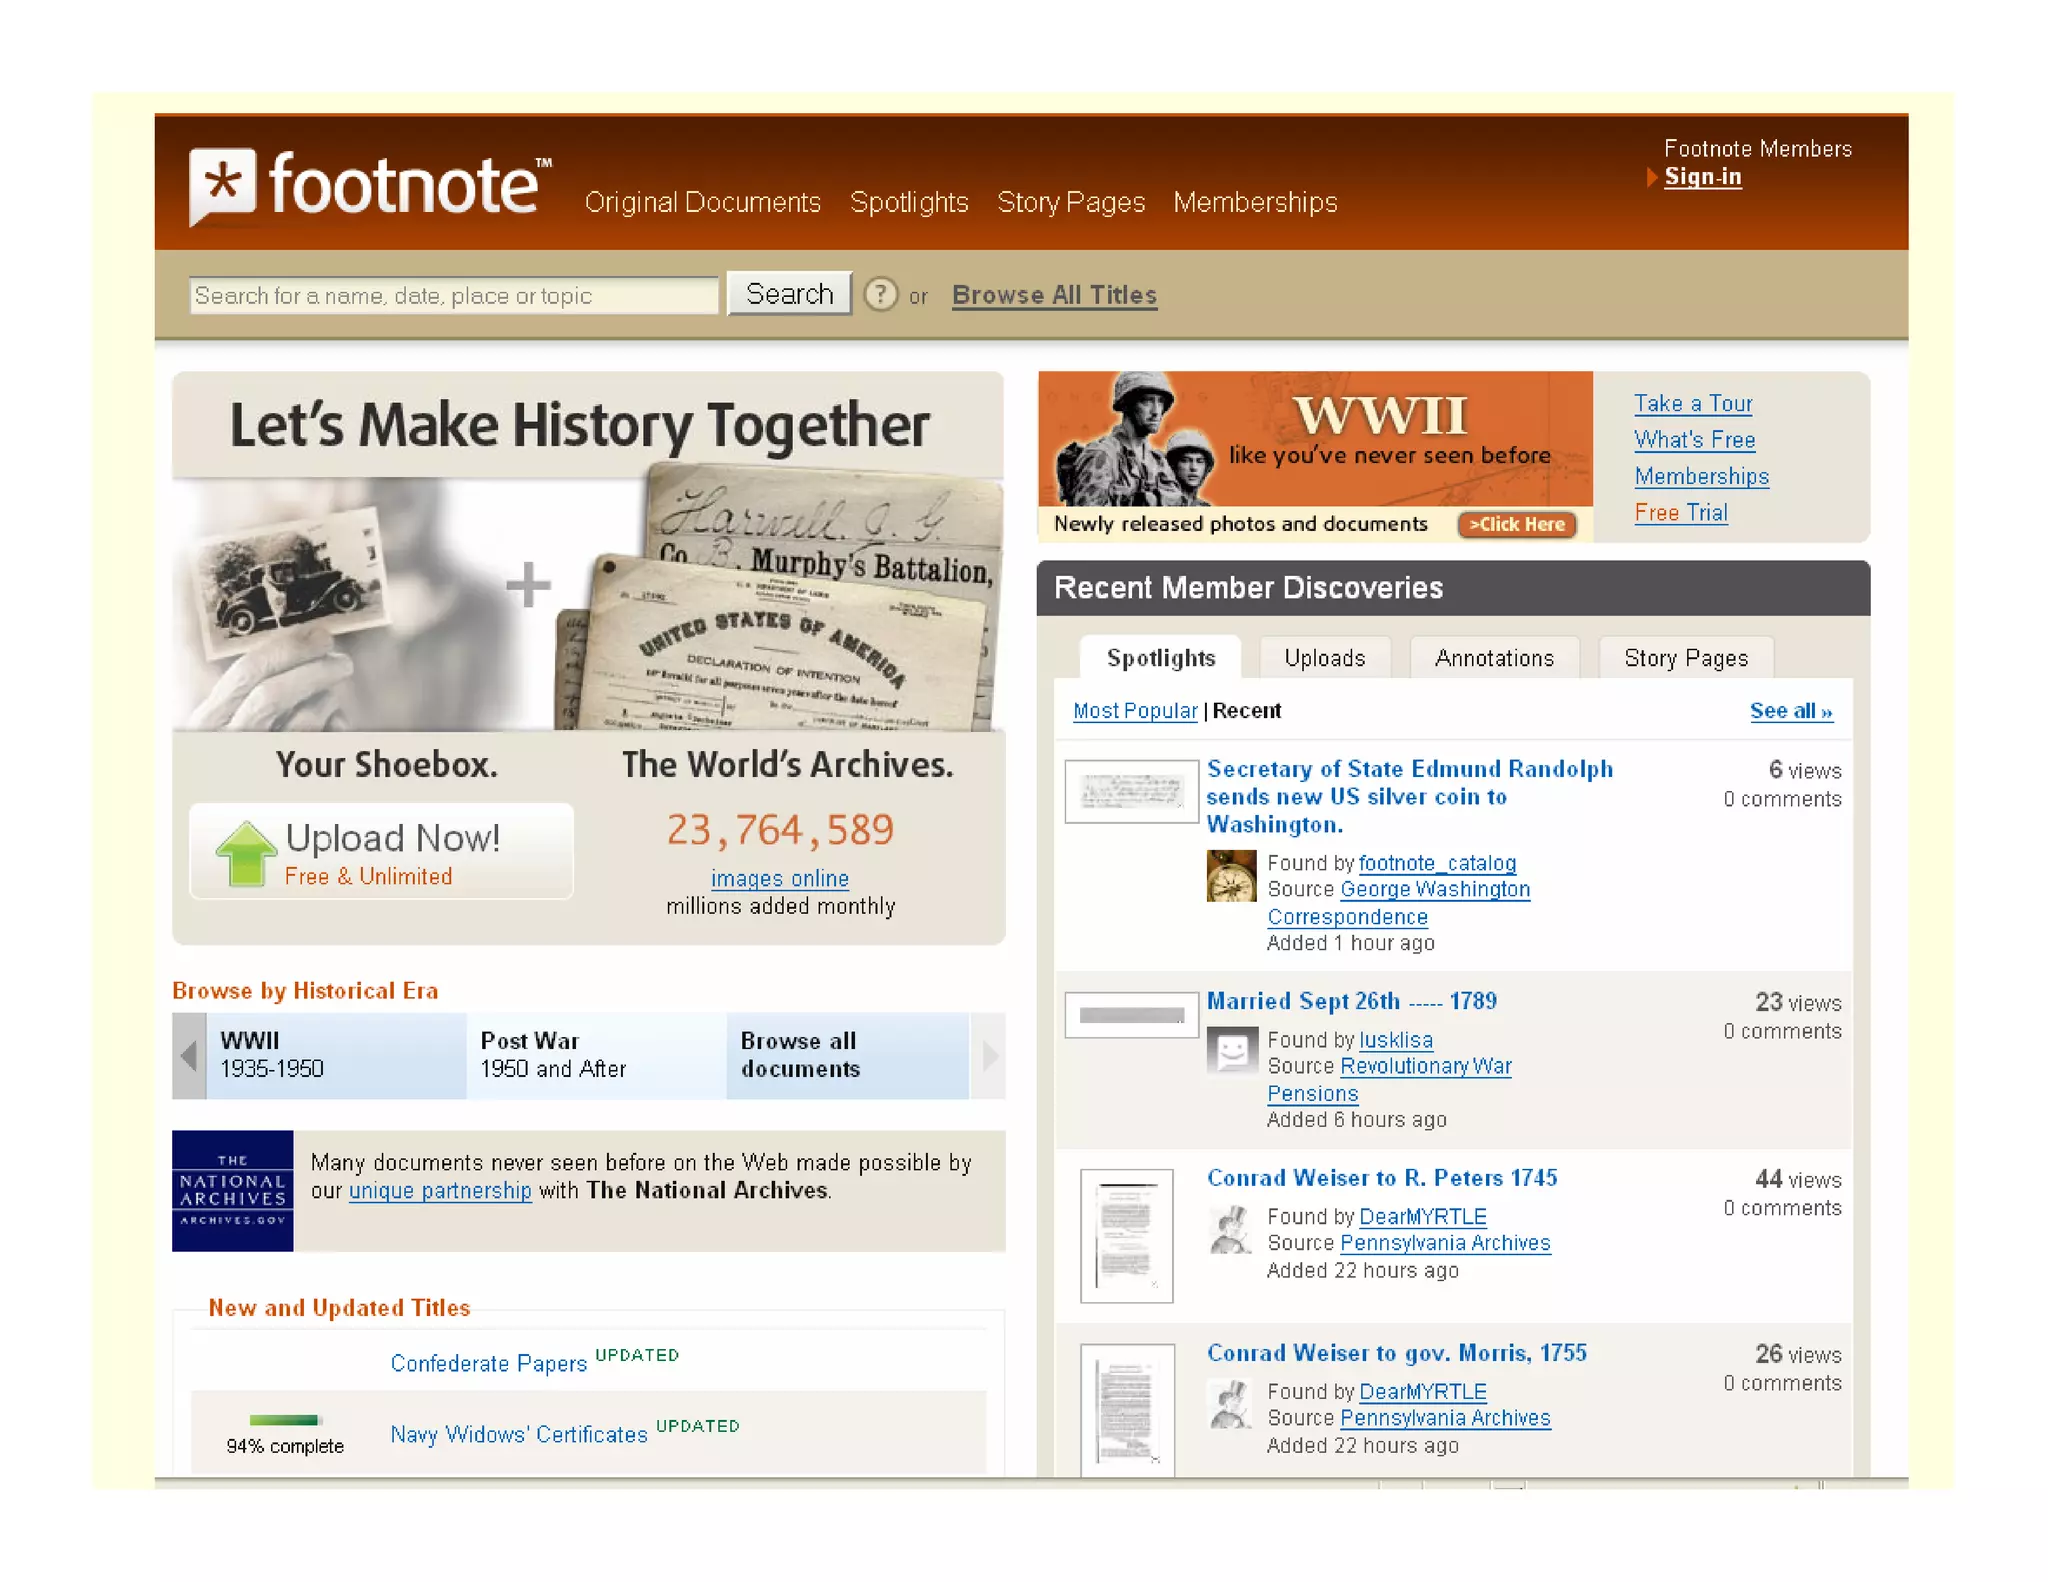Click footnote_catalog compass avatar
The width and height of the screenshot is (2048, 1582).
(x=1231, y=876)
